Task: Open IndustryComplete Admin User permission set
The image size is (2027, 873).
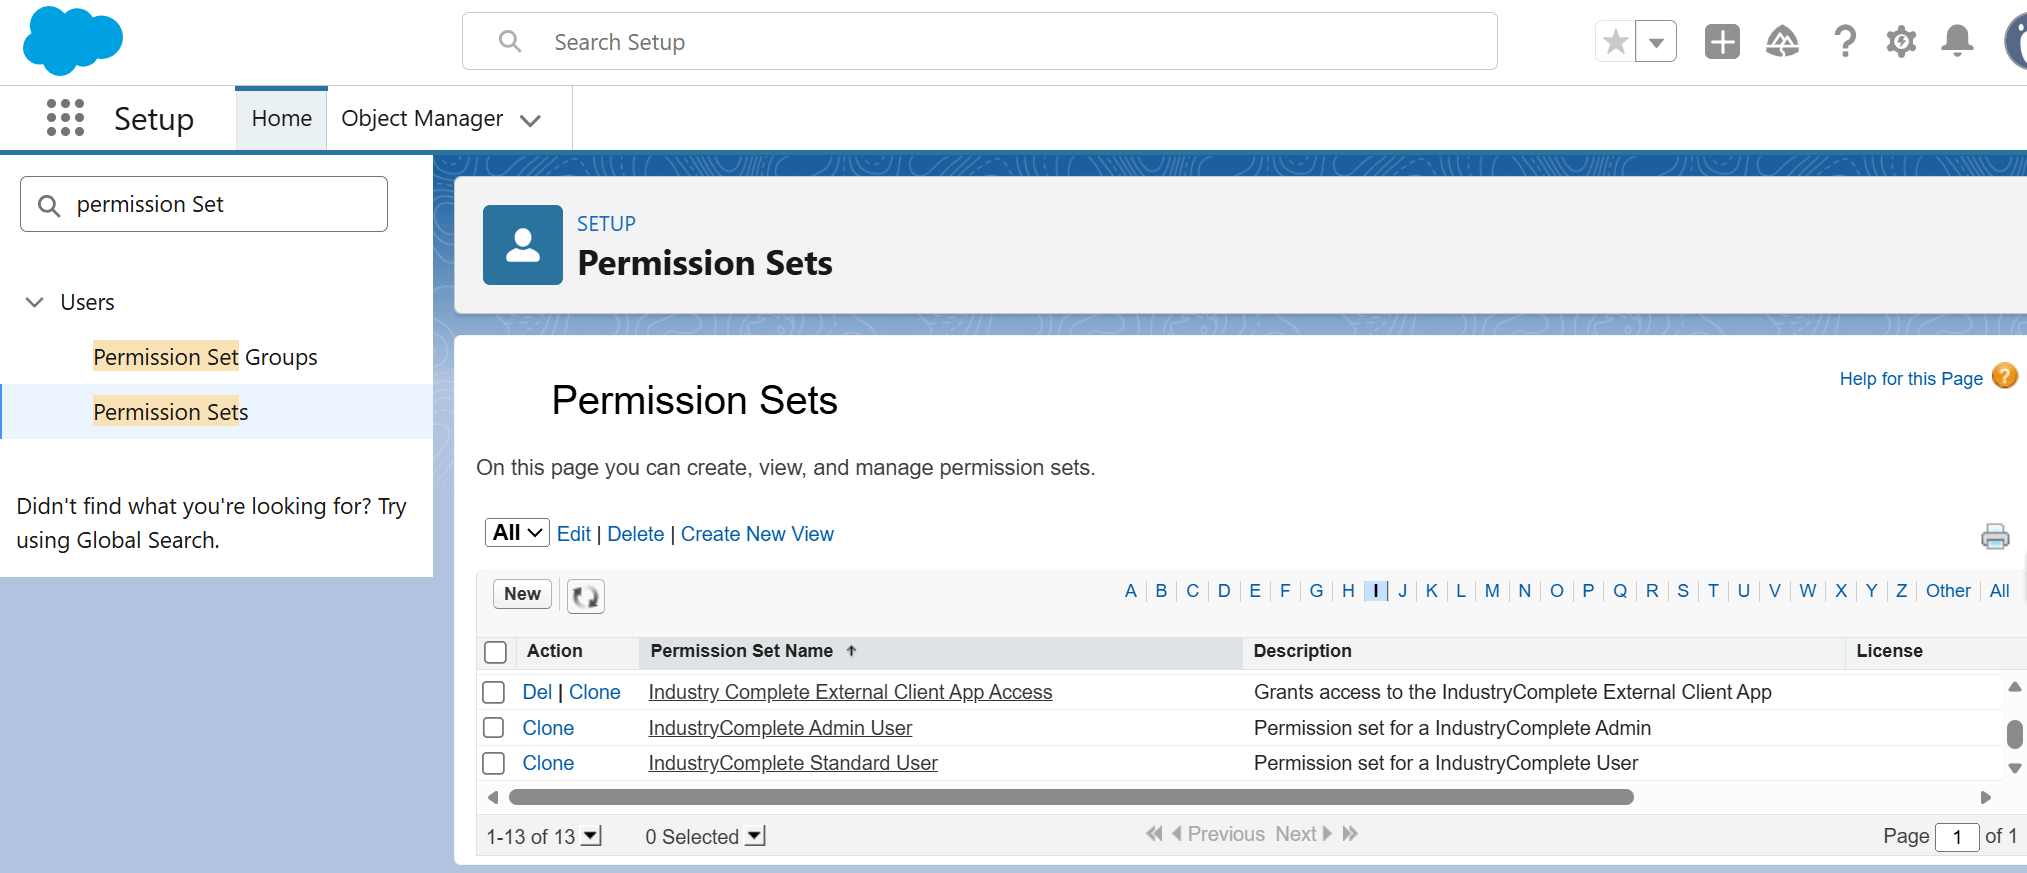Action: coord(780,728)
